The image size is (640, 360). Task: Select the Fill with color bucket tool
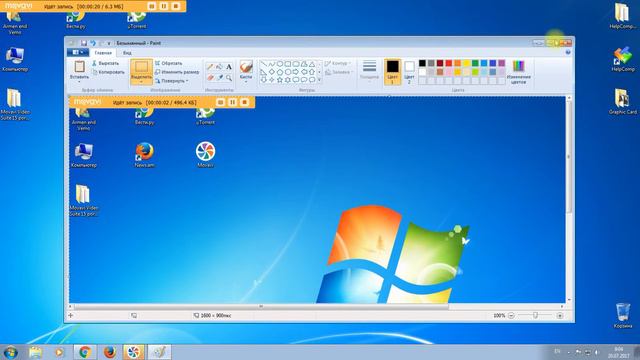point(220,67)
